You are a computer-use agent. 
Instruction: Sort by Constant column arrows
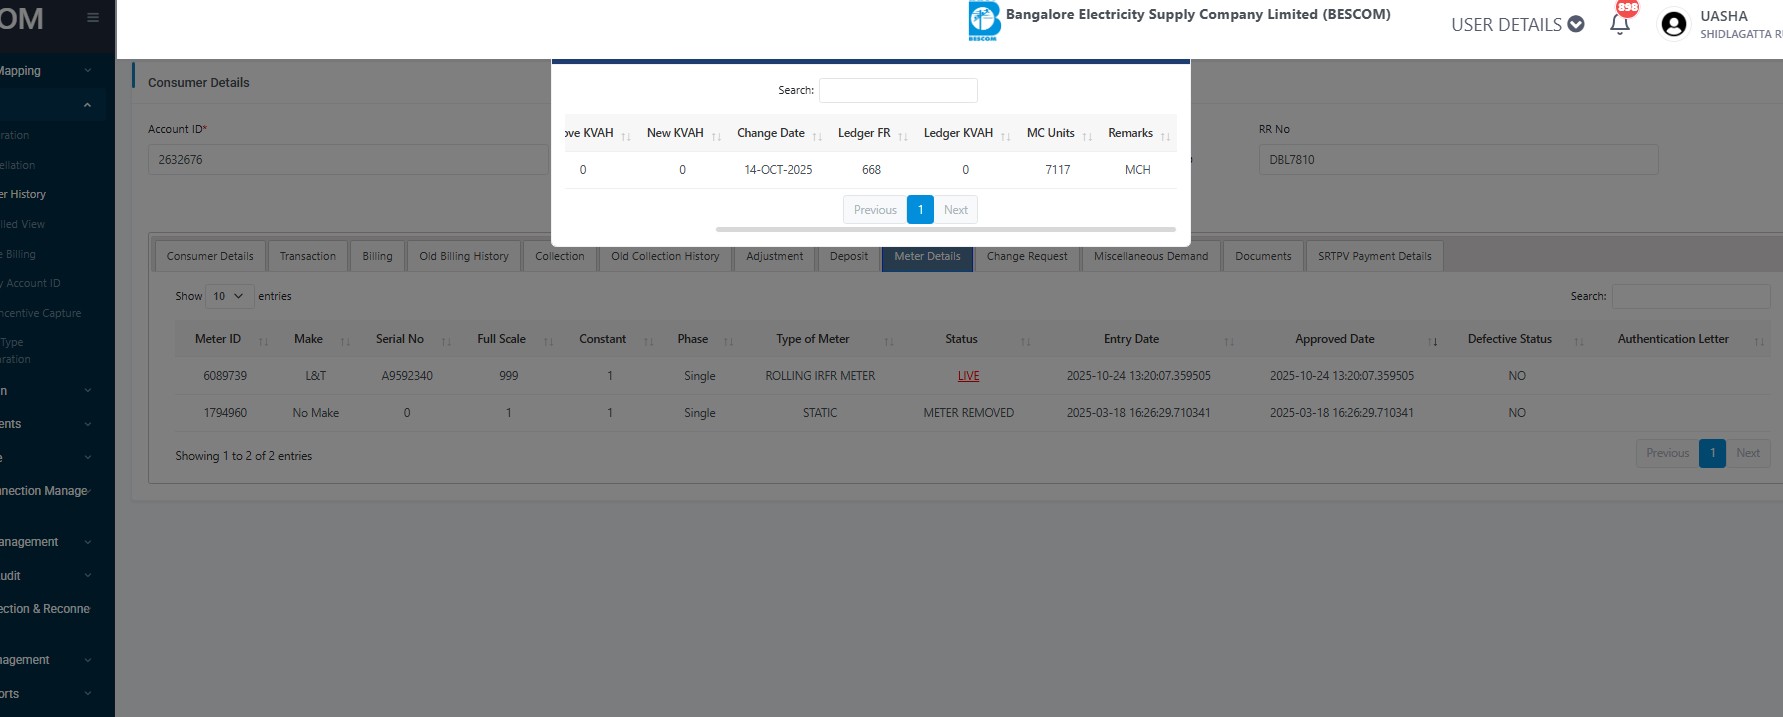[x=648, y=341]
